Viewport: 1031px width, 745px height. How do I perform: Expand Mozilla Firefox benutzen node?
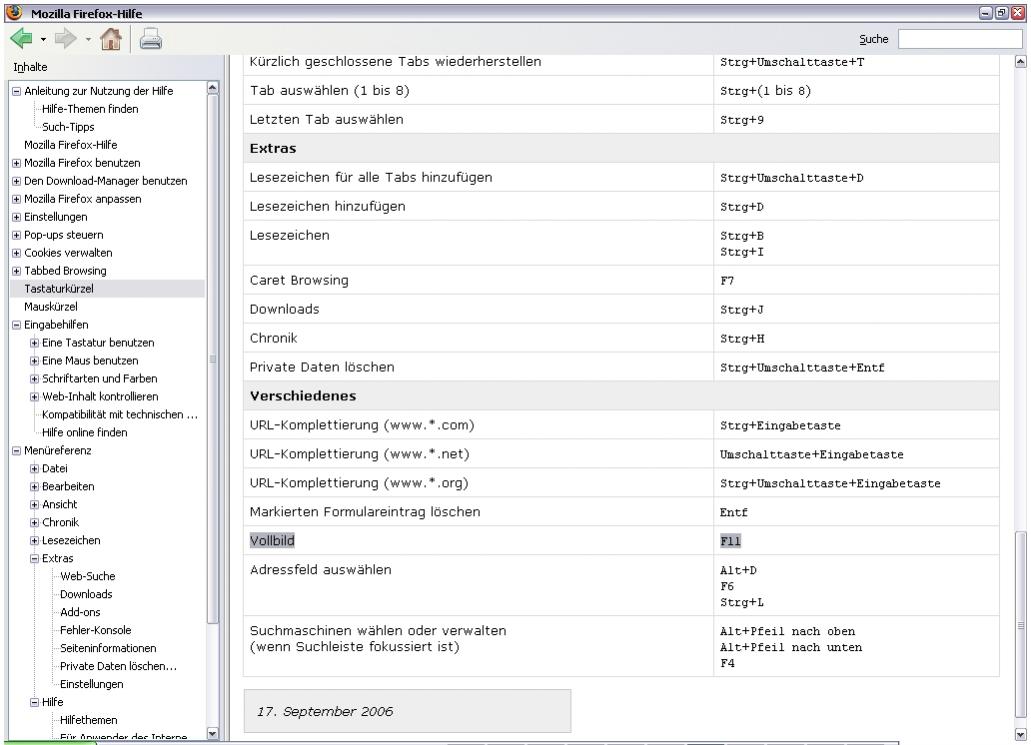(16, 163)
